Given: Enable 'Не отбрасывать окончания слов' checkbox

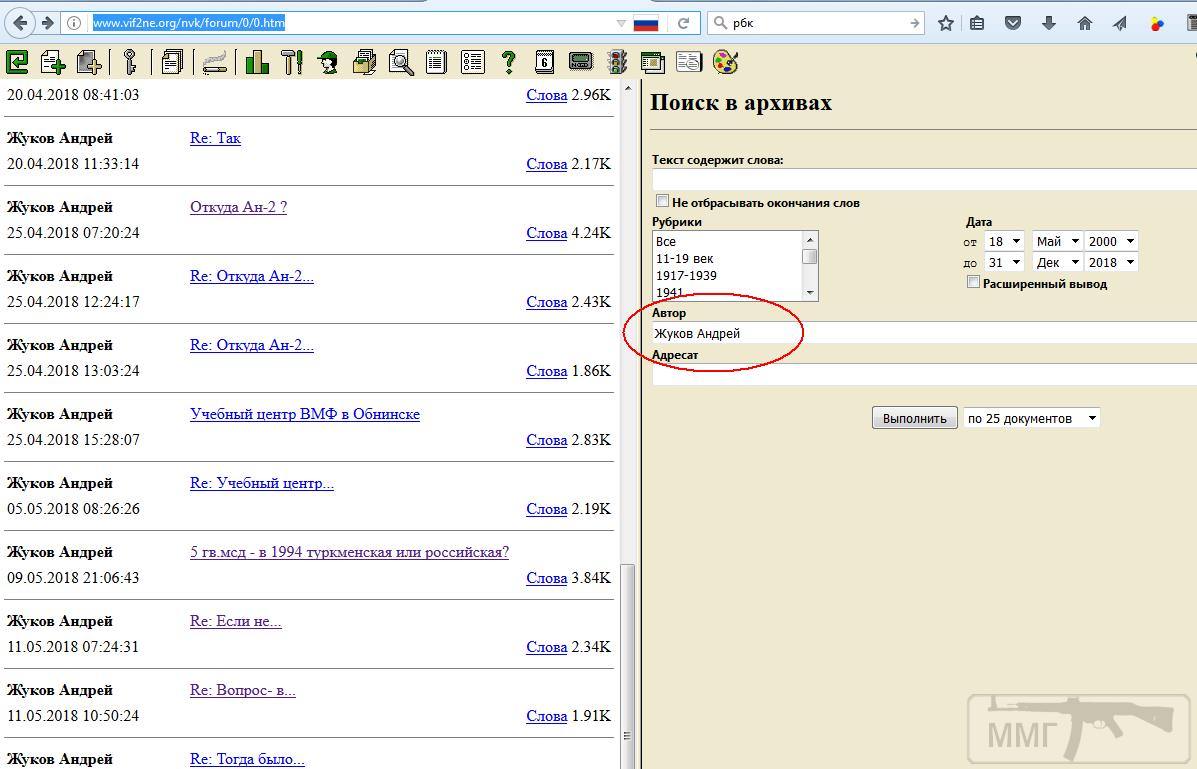Looking at the screenshot, I should pos(662,202).
